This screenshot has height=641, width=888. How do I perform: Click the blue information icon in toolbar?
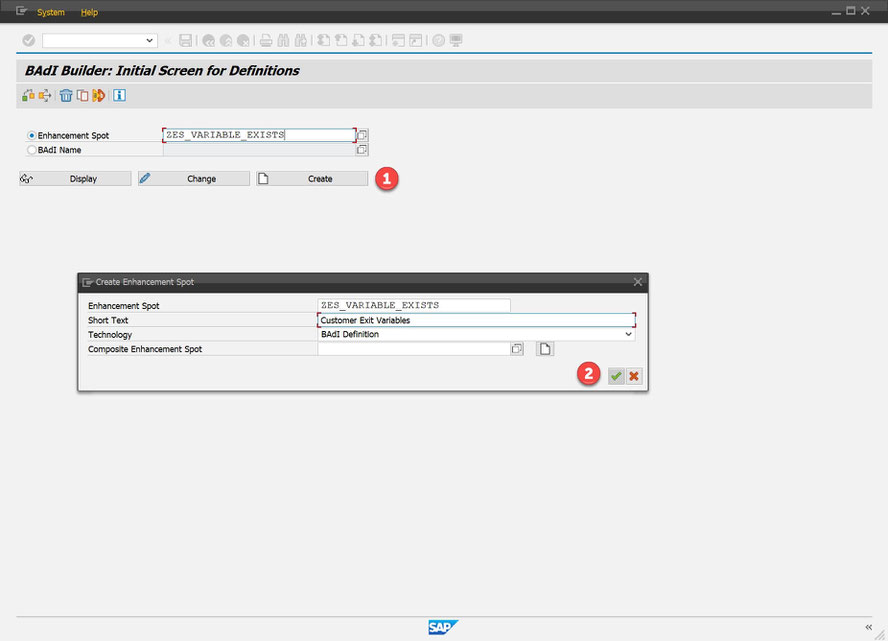(119, 95)
